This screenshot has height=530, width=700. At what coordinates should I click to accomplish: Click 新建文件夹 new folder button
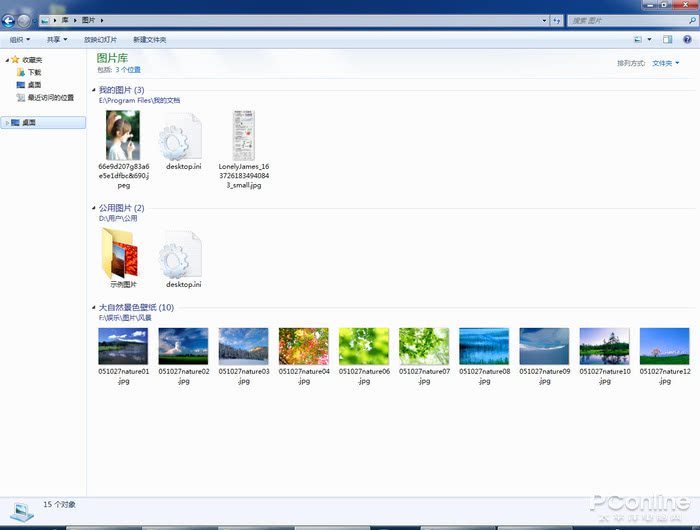(x=149, y=39)
